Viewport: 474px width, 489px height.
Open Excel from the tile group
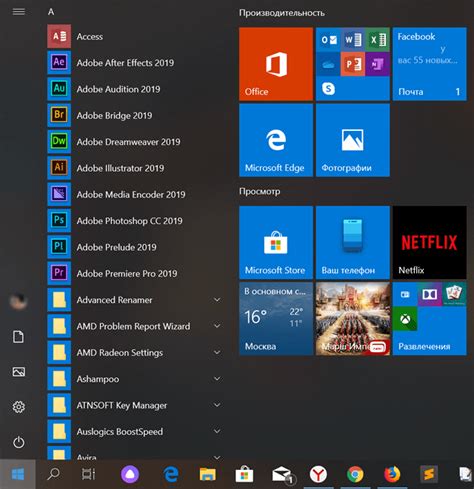[x=377, y=40]
